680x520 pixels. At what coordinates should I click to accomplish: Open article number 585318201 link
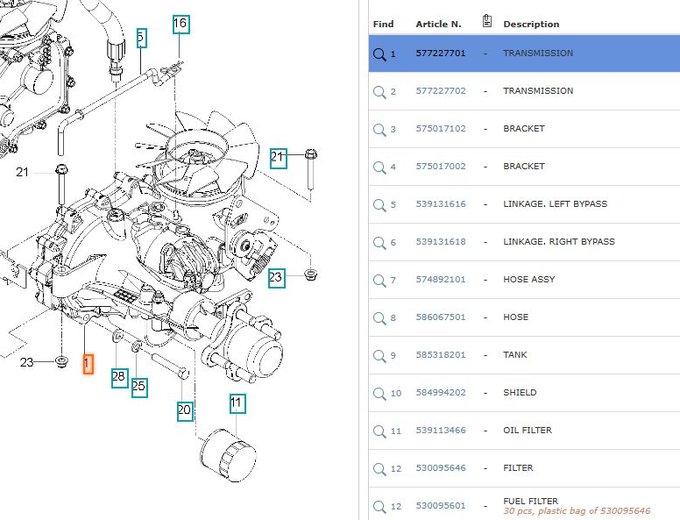[x=441, y=355]
